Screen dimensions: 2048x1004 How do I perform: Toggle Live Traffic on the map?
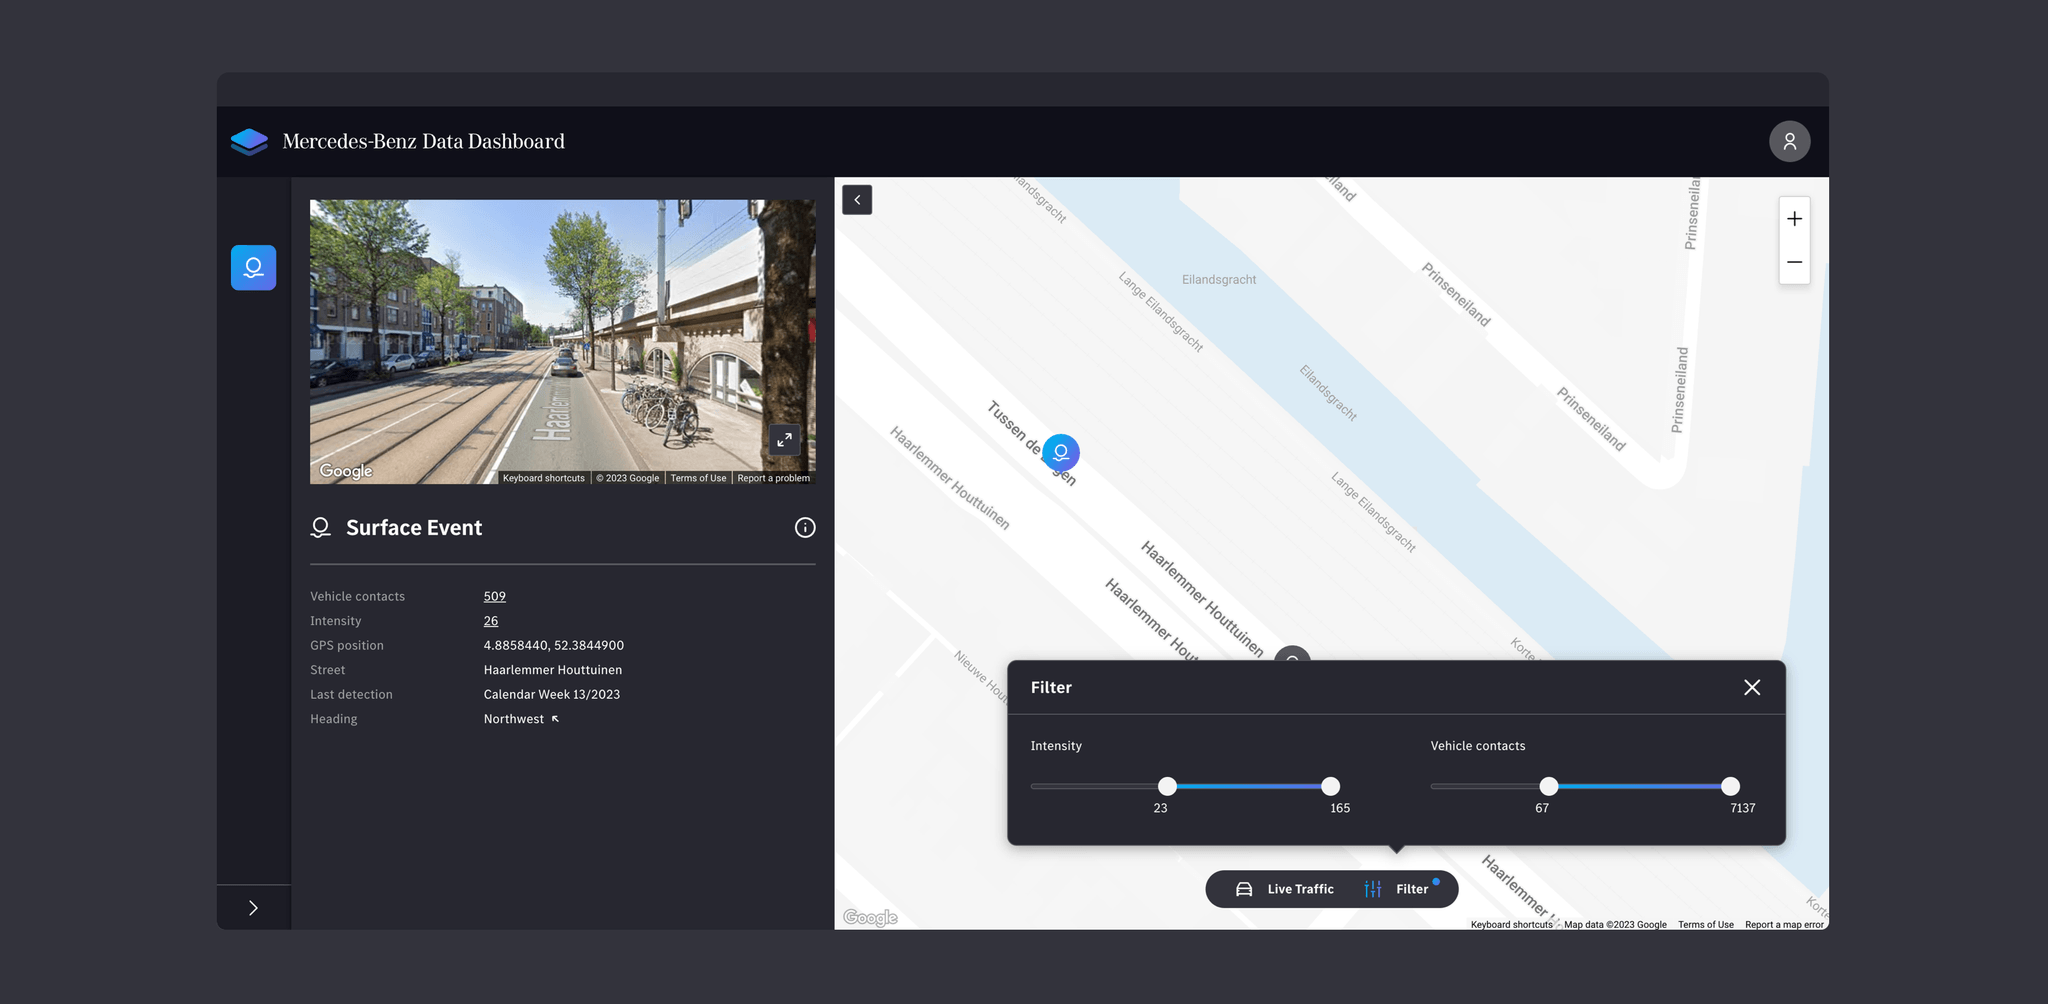(1285, 889)
